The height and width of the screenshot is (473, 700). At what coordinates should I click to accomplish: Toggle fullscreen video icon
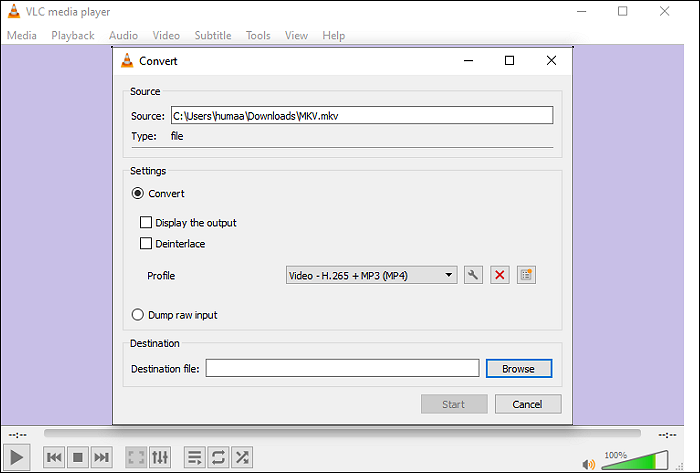[x=135, y=457]
